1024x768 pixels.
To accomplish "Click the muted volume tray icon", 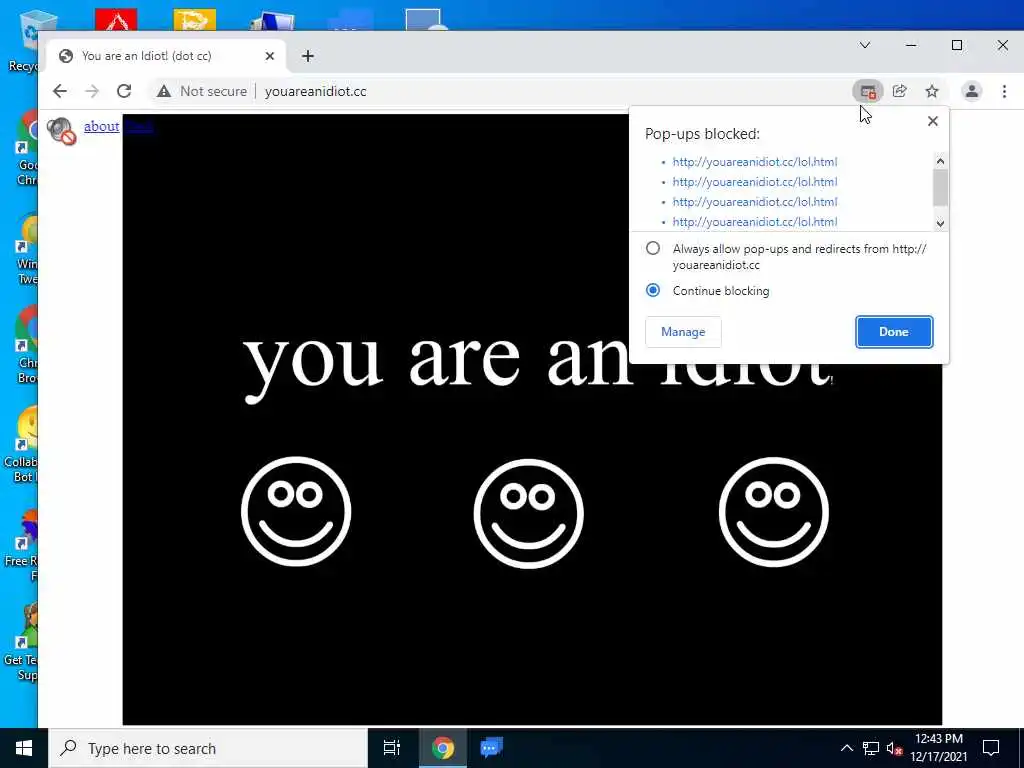I will 894,748.
